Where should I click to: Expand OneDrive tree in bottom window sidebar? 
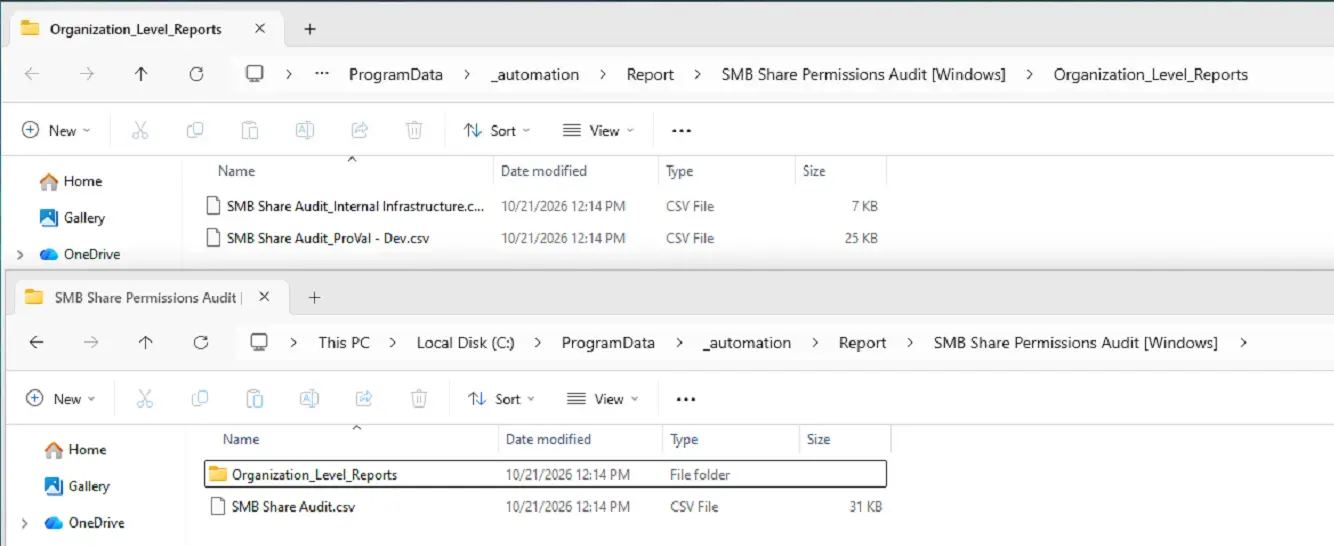pos(24,523)
